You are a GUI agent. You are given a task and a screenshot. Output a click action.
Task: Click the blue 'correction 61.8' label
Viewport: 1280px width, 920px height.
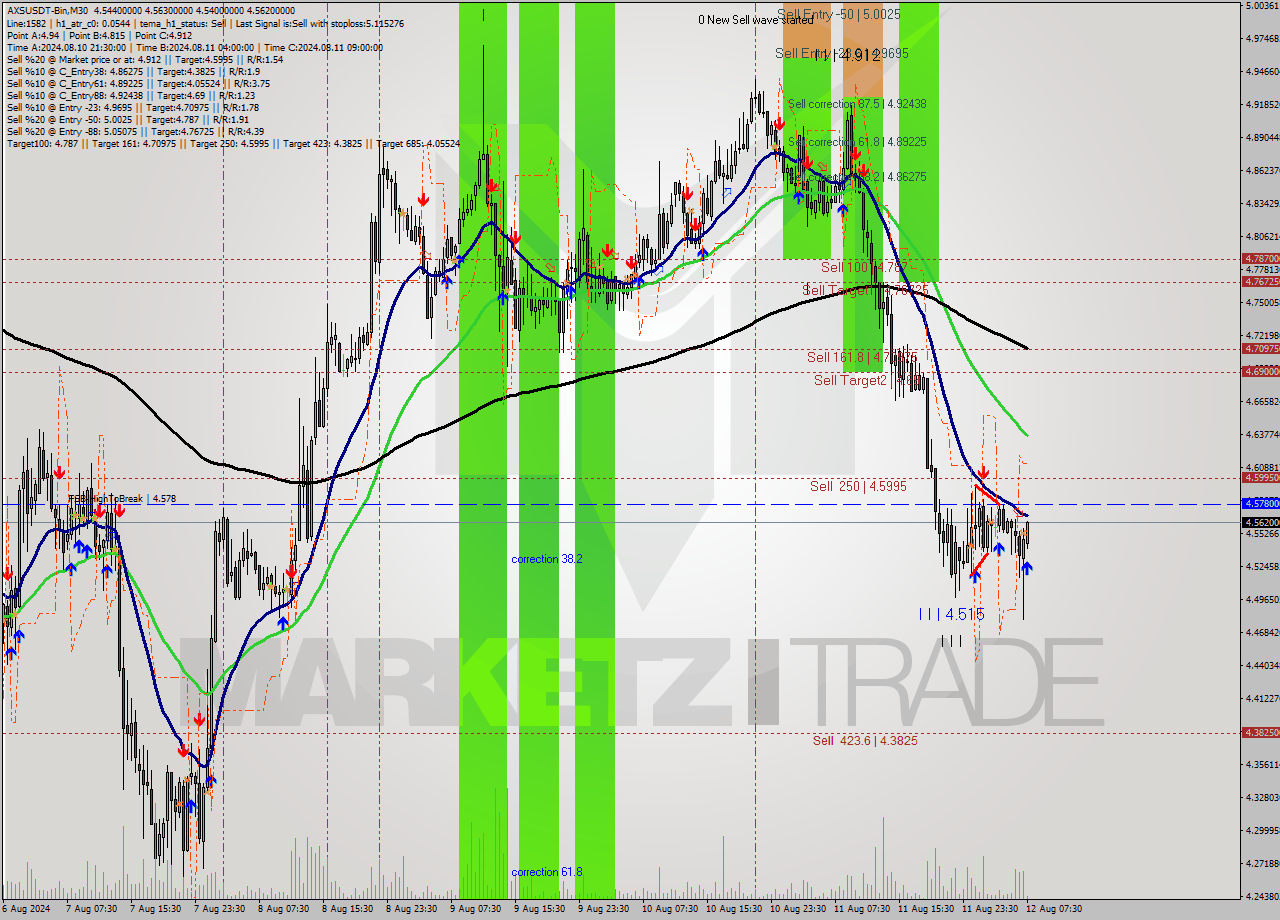click(x=547, y=872)
